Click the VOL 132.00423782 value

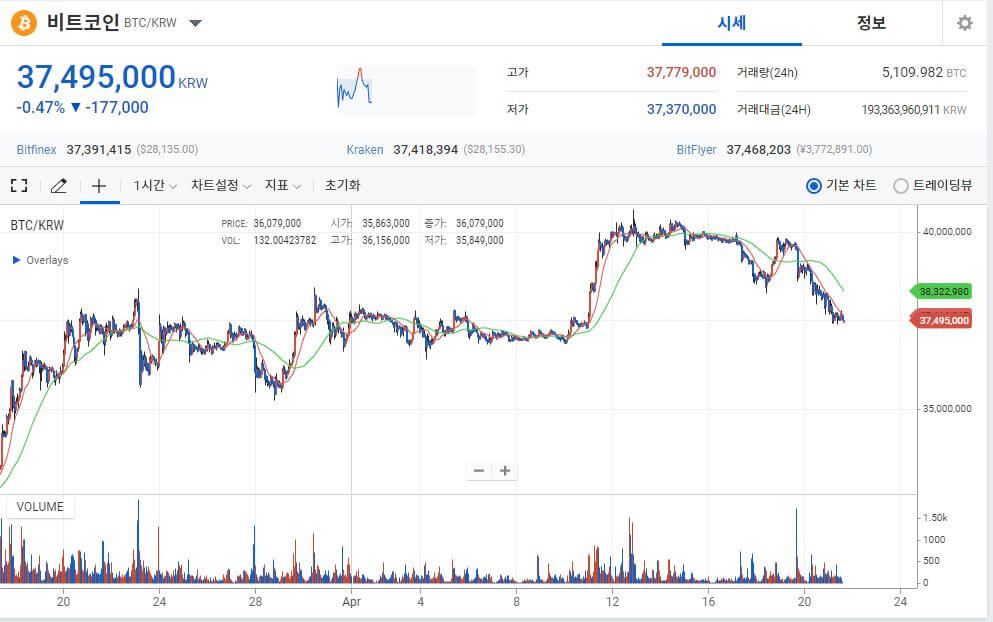(284, 241)
